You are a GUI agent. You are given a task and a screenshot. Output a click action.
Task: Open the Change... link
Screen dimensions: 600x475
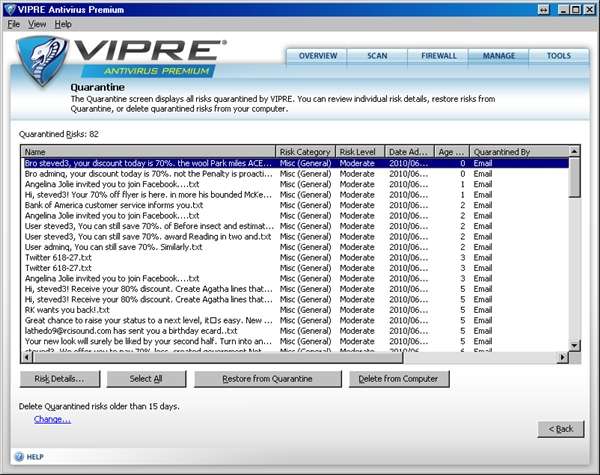point(52,420)
